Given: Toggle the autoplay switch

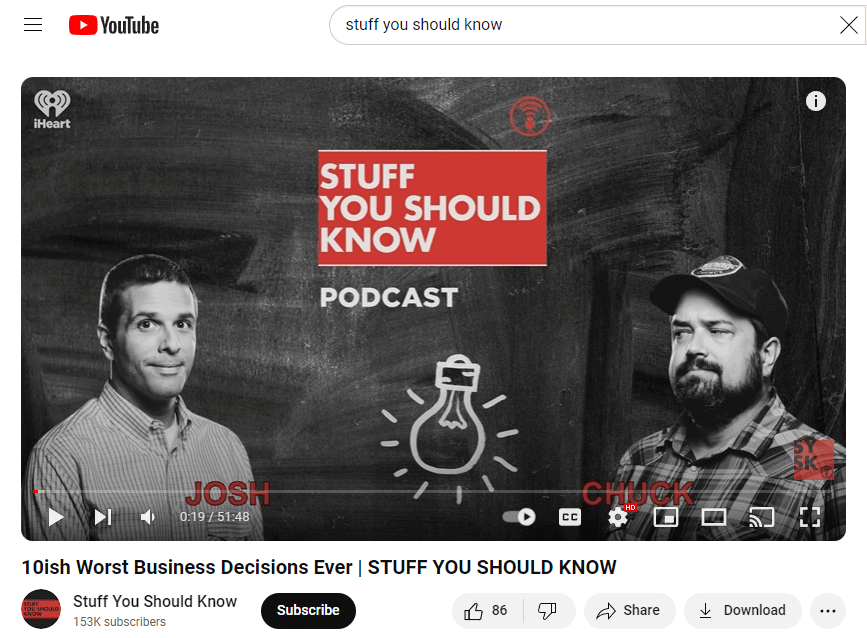Looking at the screenshot, I should (519, 517).
